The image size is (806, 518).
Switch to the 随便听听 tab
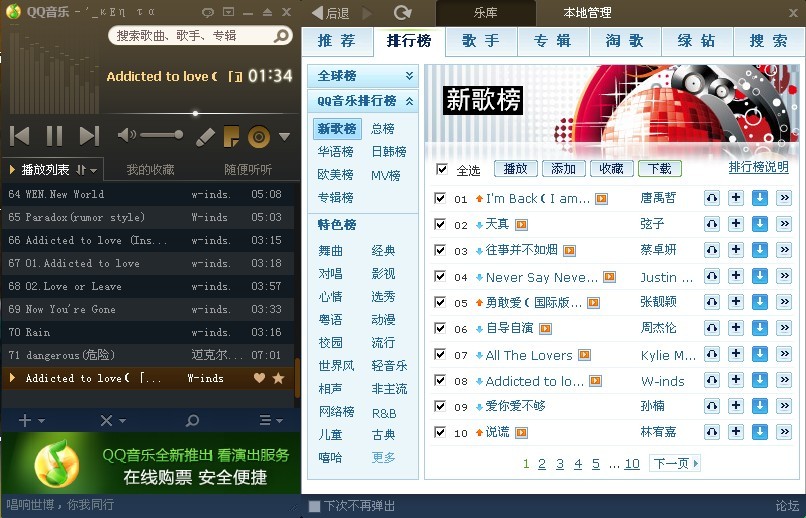[248, 170]
